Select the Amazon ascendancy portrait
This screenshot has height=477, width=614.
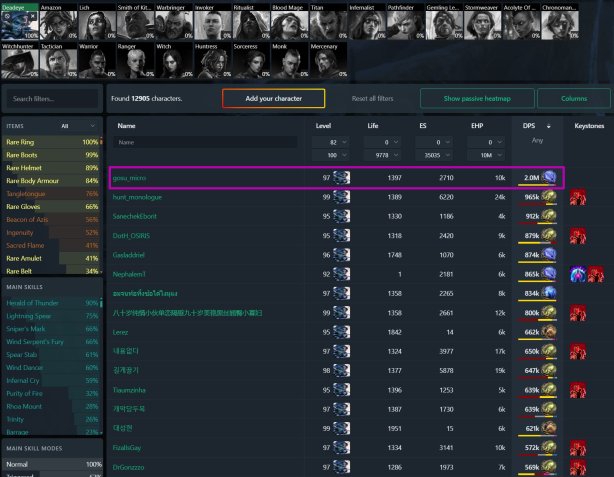(x=58, y=22)
